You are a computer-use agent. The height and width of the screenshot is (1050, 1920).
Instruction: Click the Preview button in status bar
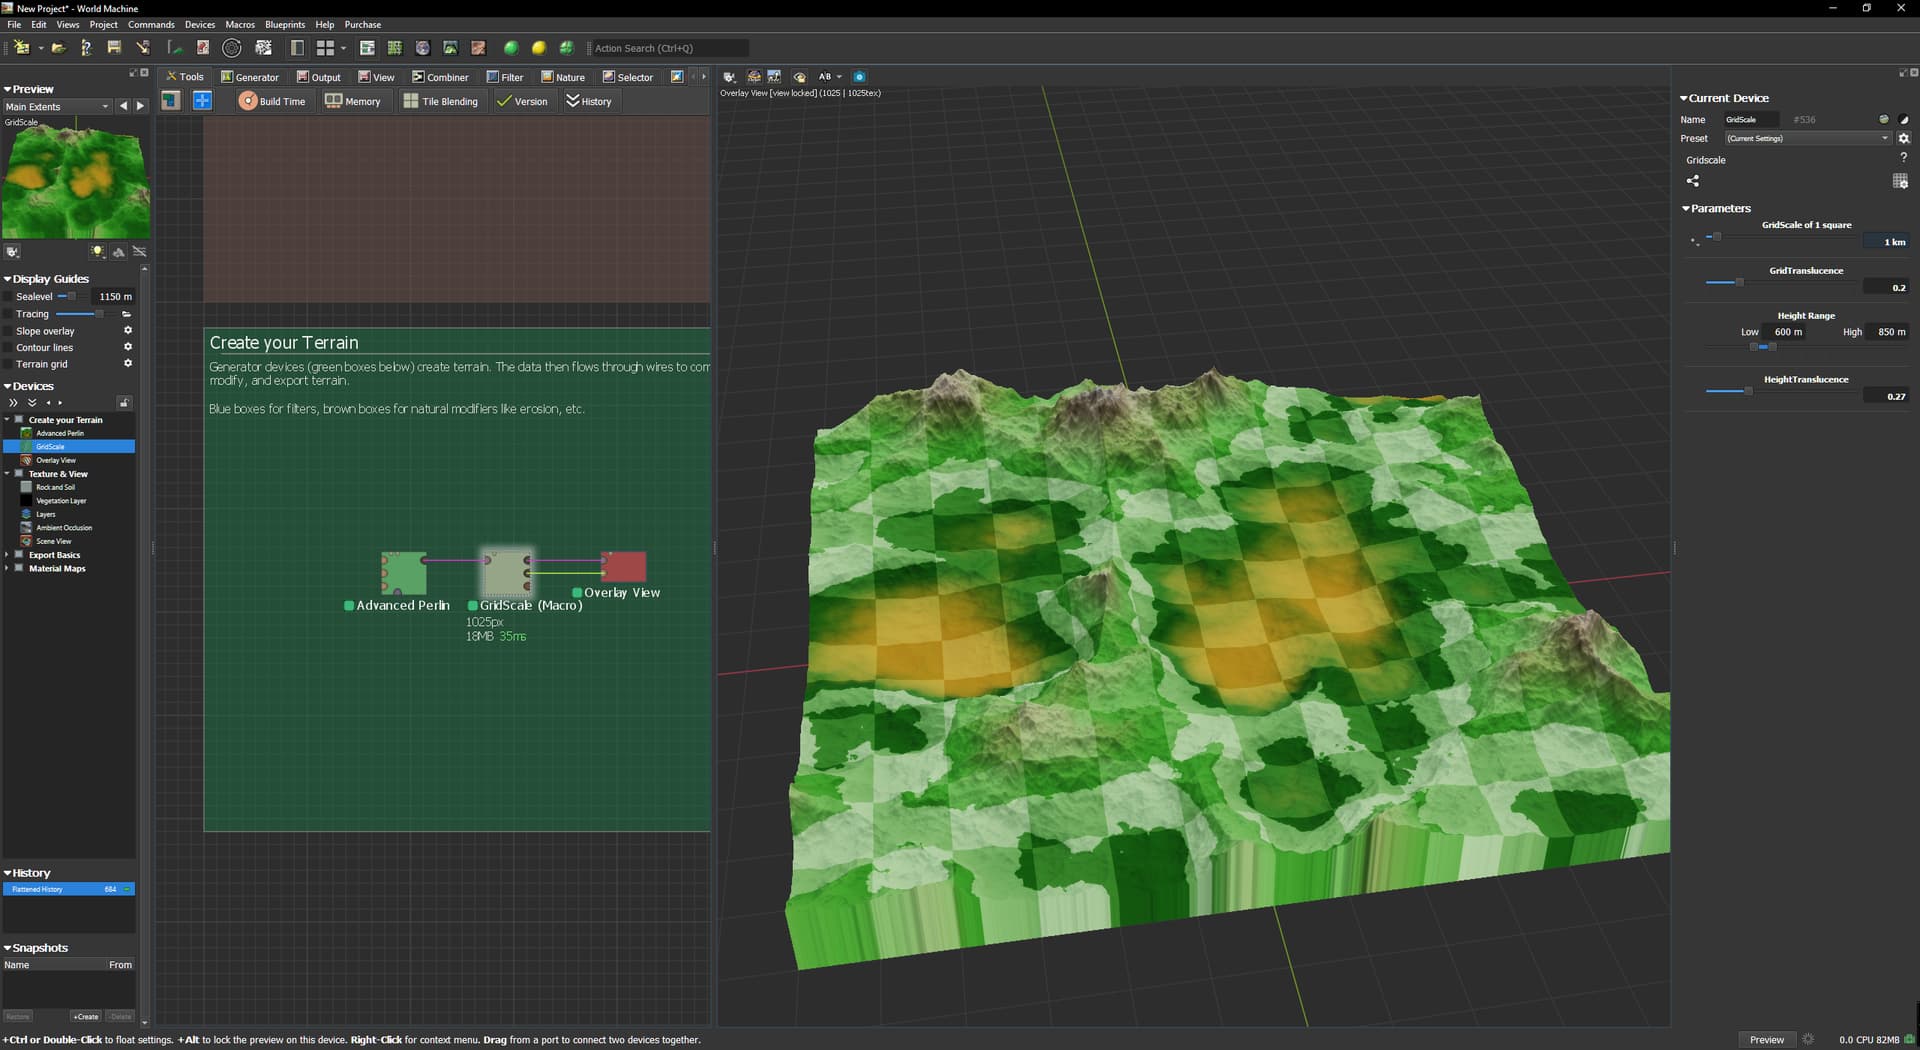click(1766, 1040)
